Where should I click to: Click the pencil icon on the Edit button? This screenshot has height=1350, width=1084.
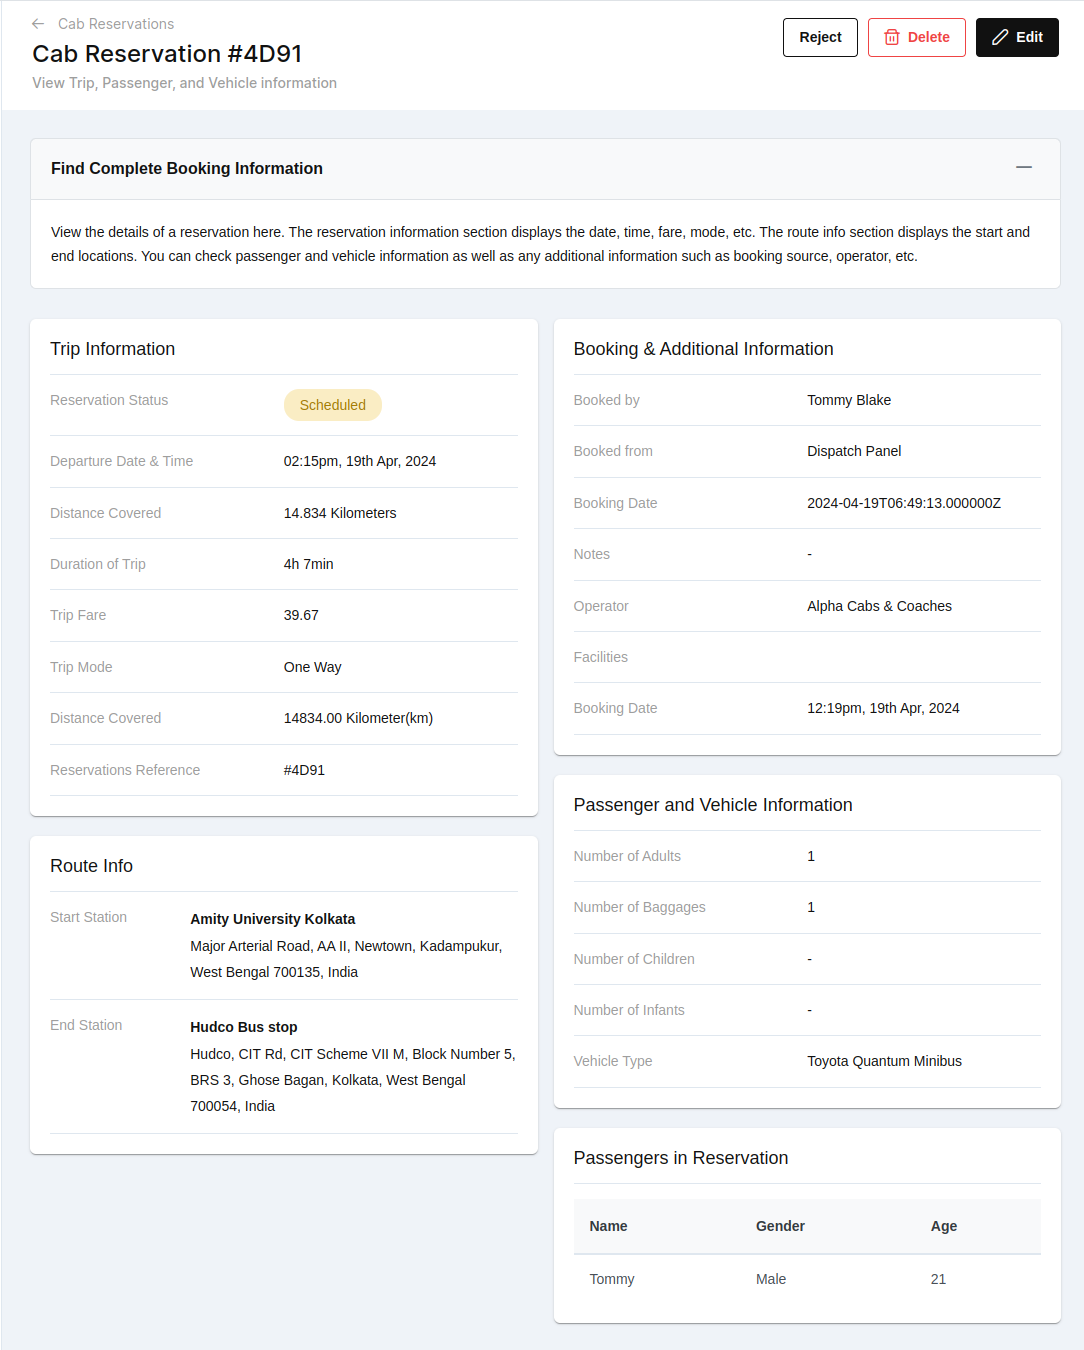click(1000, 38)
